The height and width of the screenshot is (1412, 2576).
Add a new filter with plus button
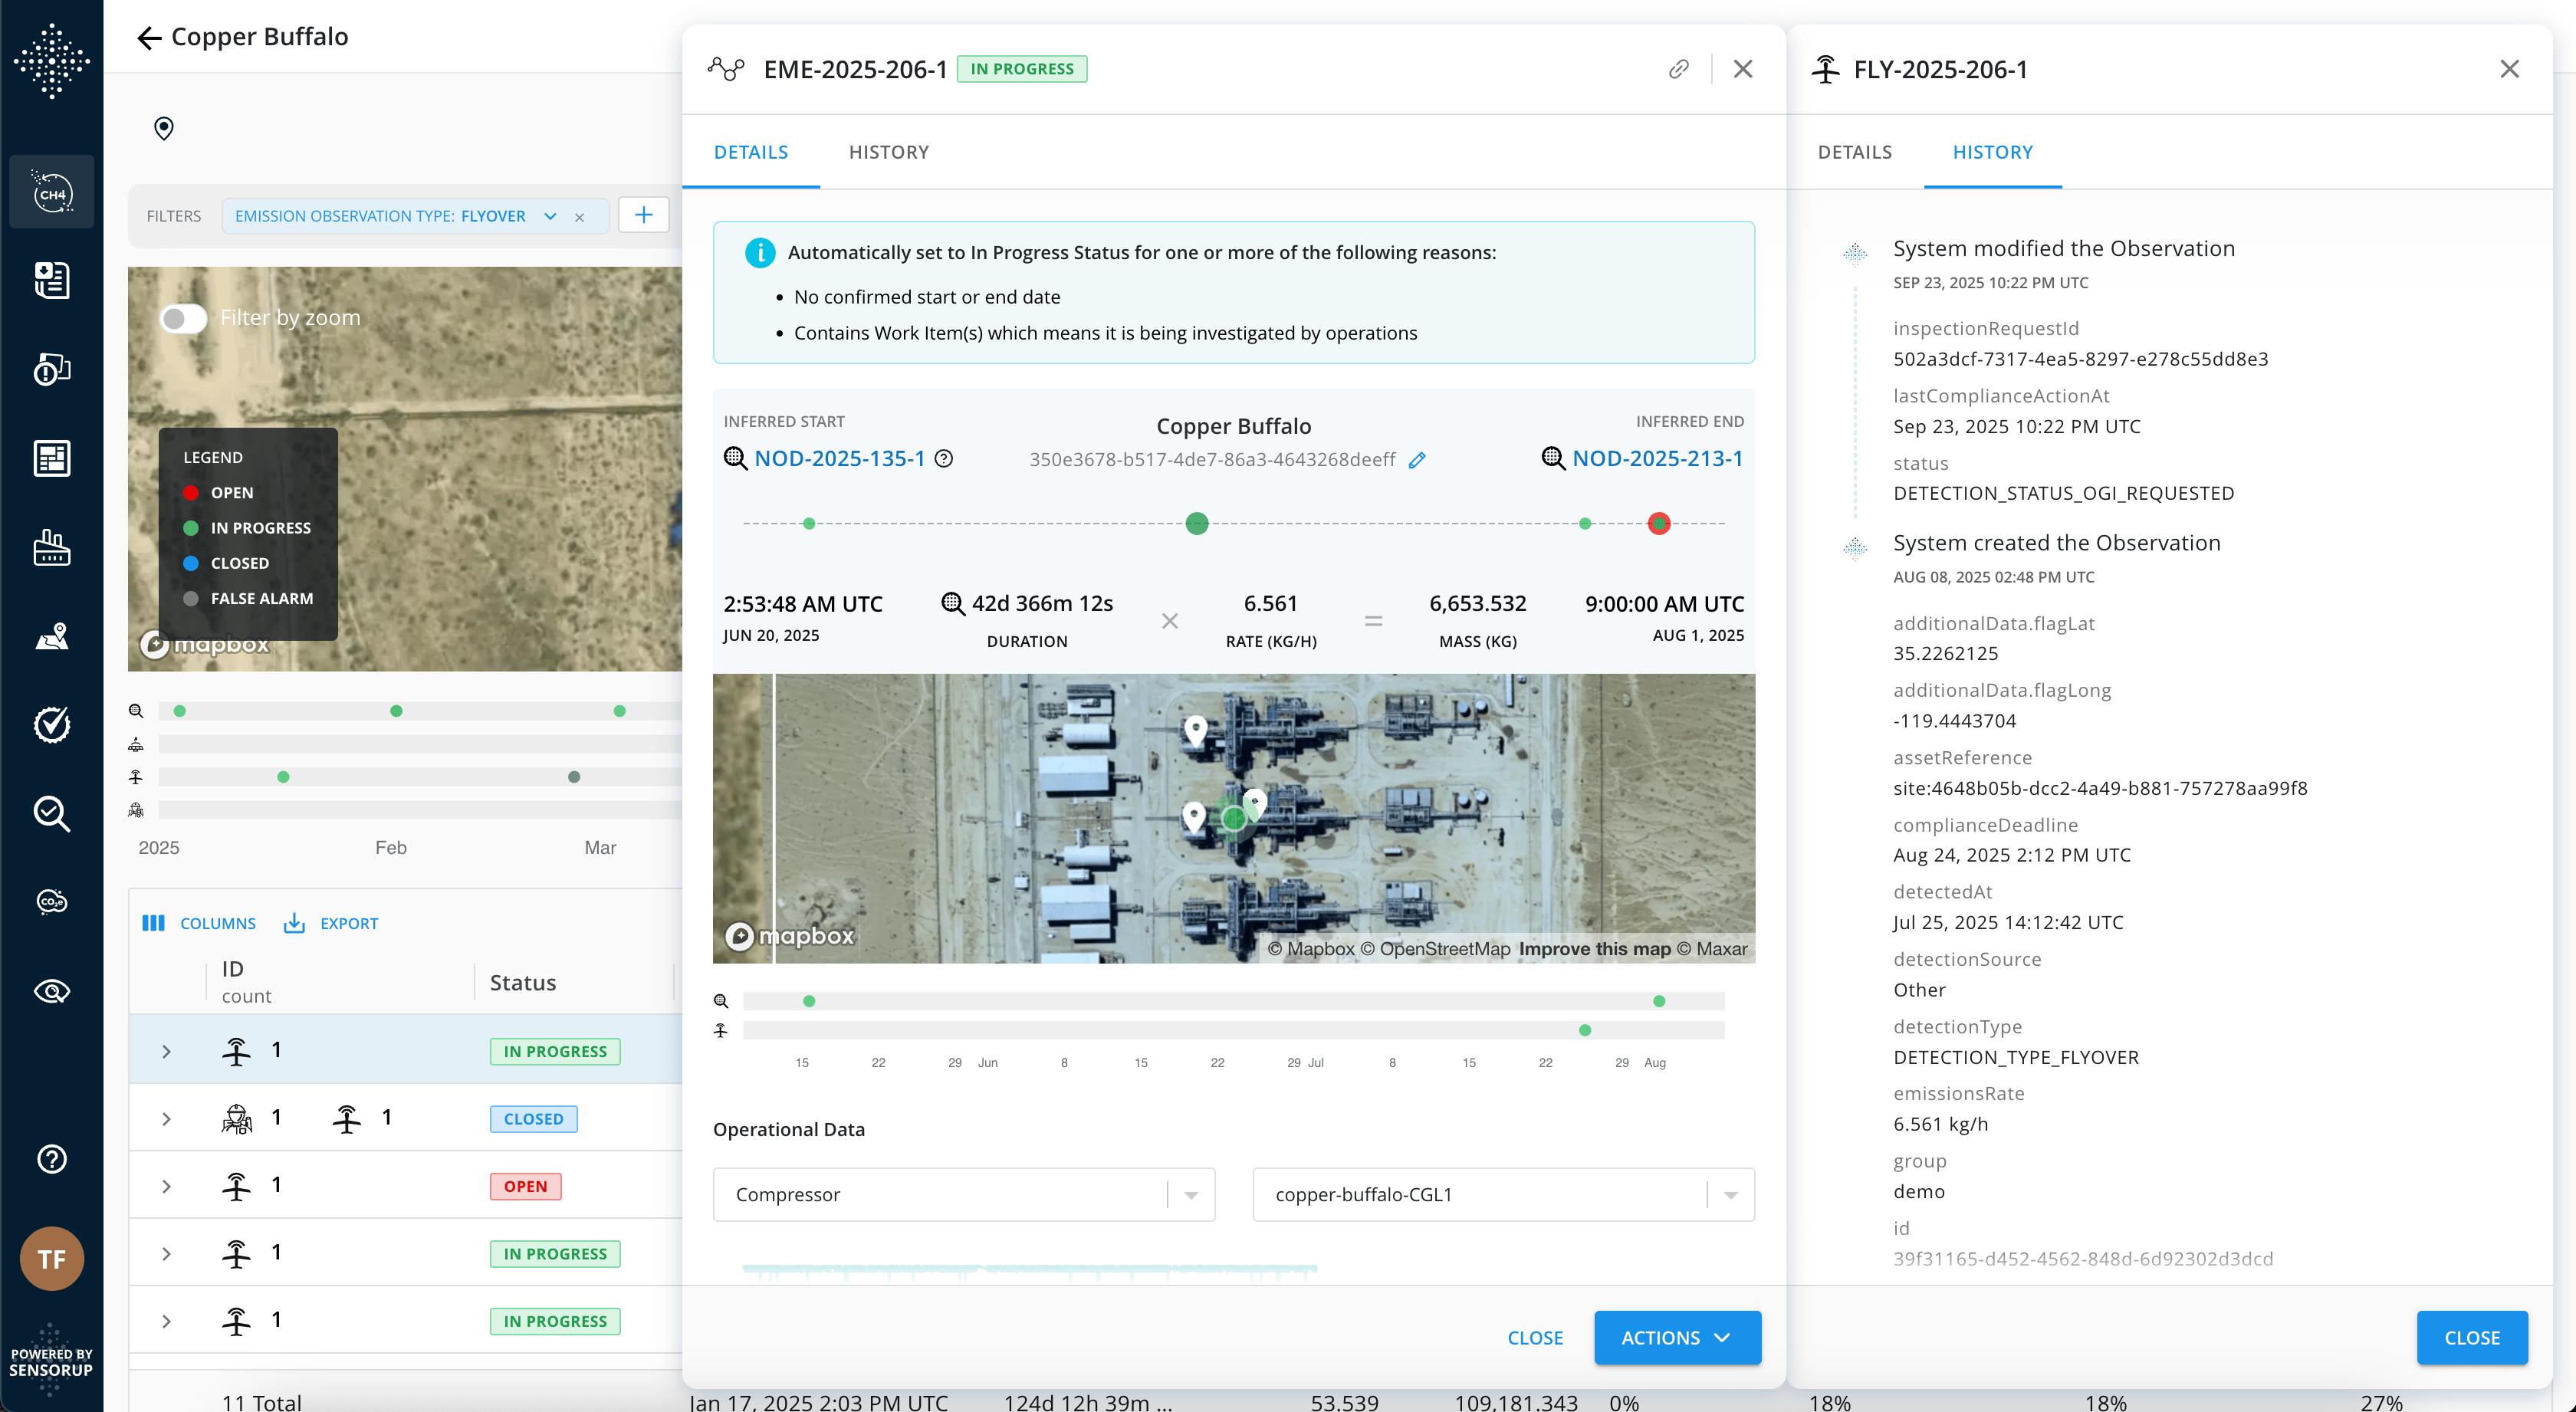643,215
